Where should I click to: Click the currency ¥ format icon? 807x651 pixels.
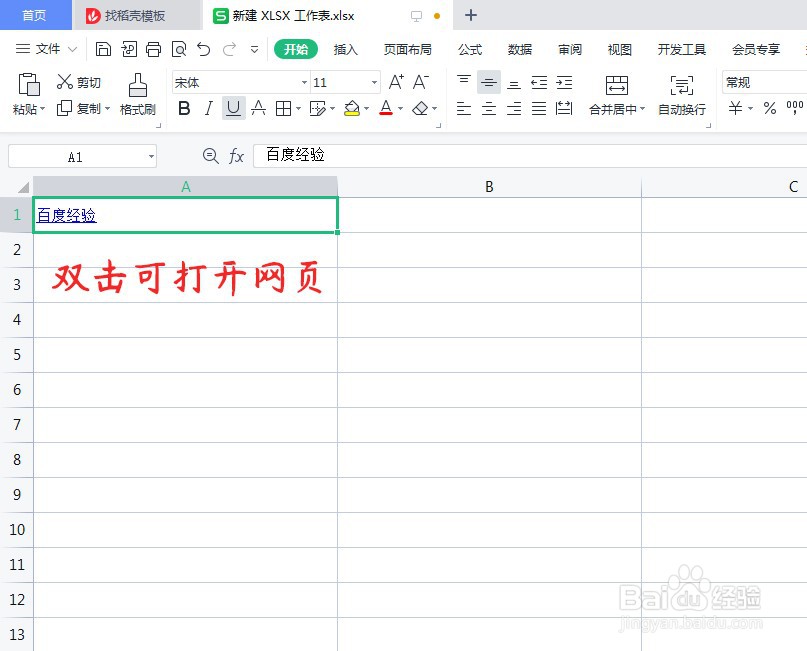pos(735,108)
